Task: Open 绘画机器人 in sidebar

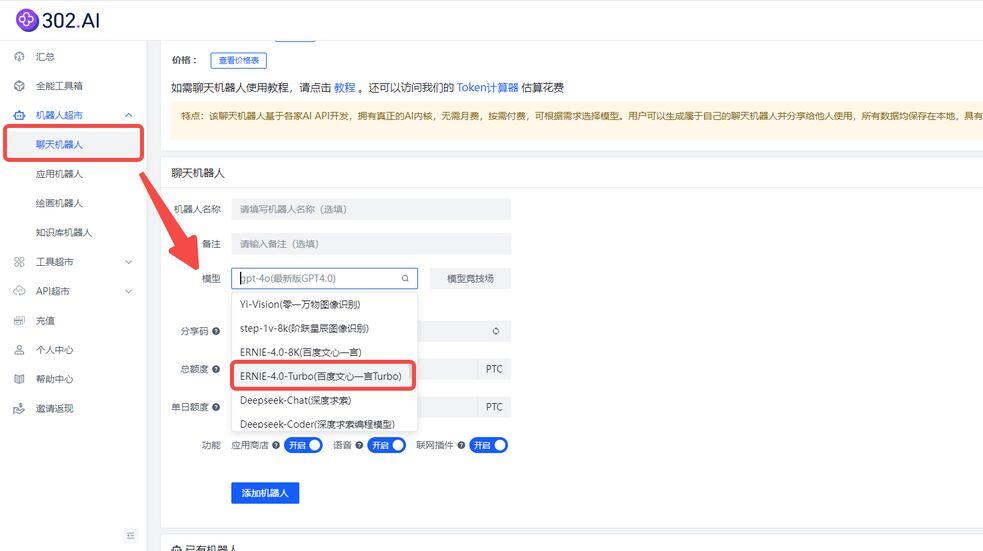Action: [x=59, y=203]
